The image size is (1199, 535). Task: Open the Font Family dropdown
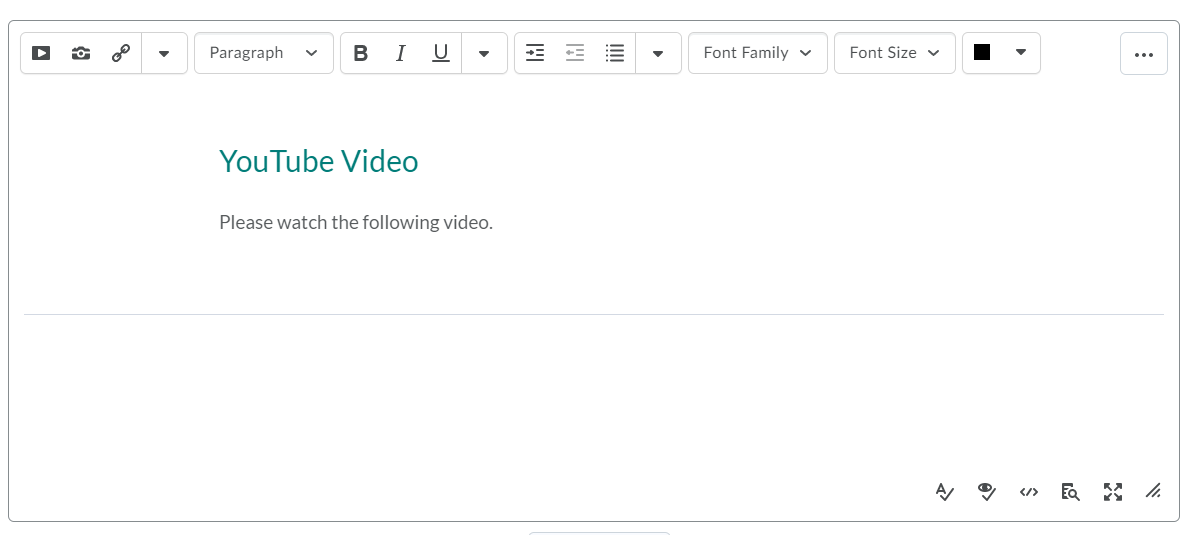tap(758, 53)
